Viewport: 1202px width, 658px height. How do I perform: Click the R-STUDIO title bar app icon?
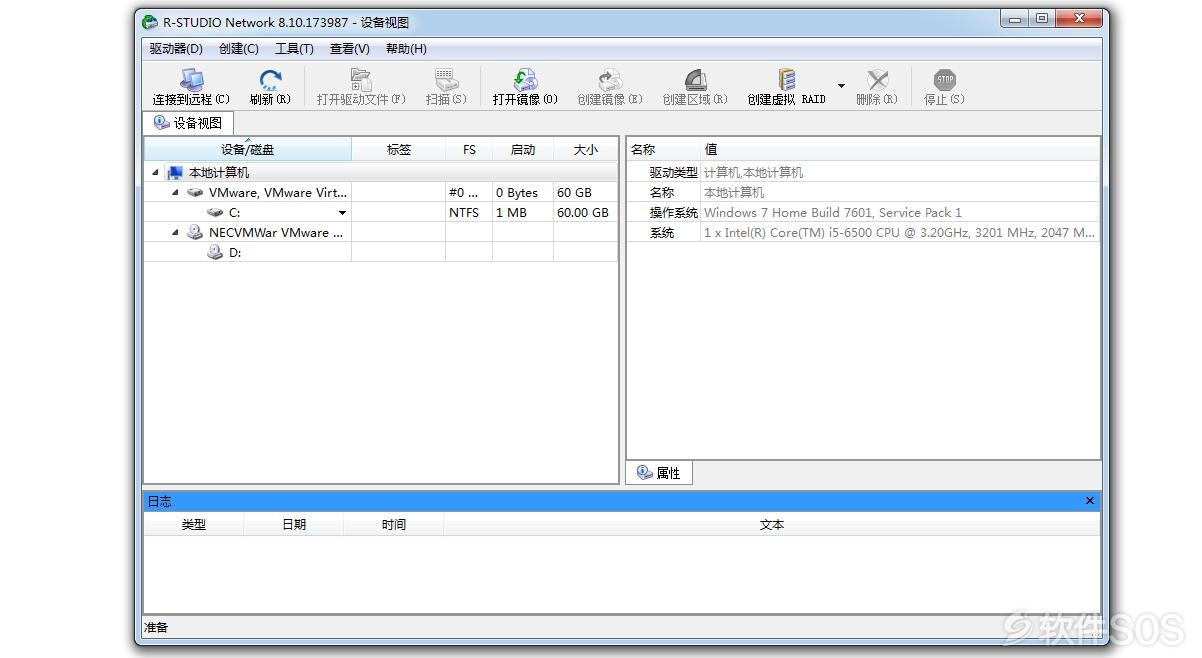coord(150,22)
